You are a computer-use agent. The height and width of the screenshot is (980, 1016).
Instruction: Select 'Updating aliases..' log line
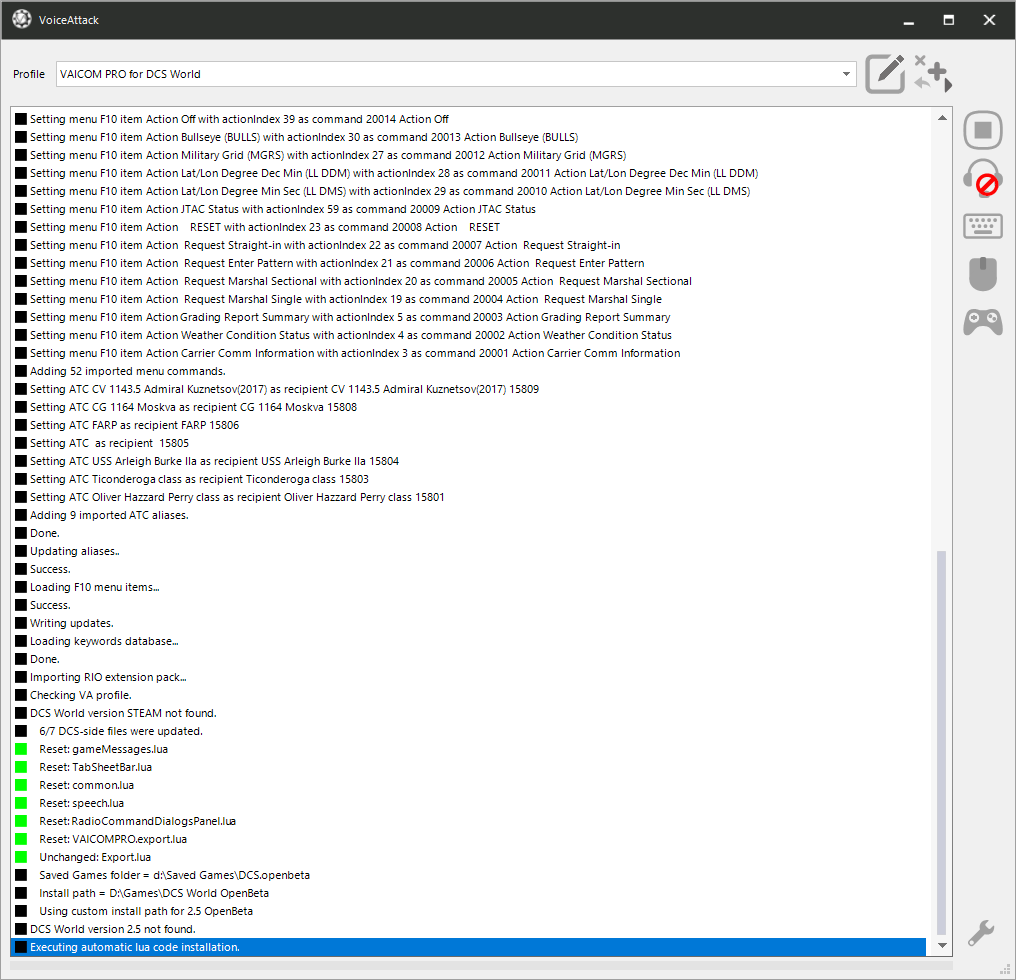[x=468, y=551]
